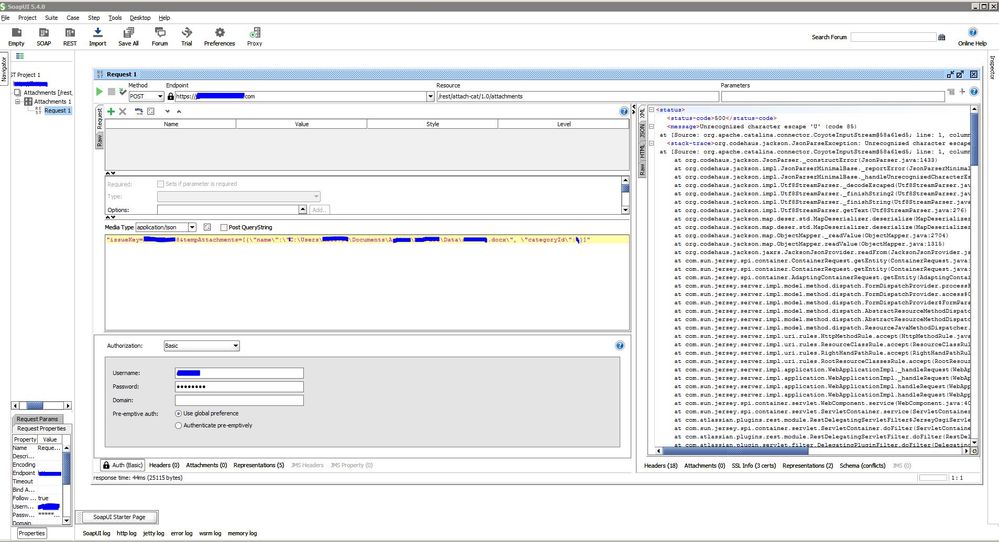
Task: Switch to Representations (5) request tab
Action: pos(259,466)
